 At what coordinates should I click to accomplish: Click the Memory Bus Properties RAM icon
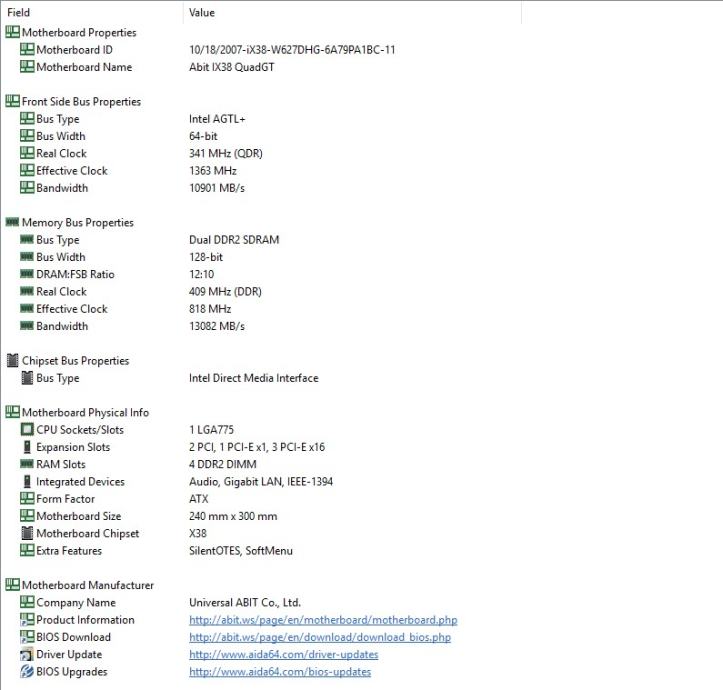click(12, 222)
